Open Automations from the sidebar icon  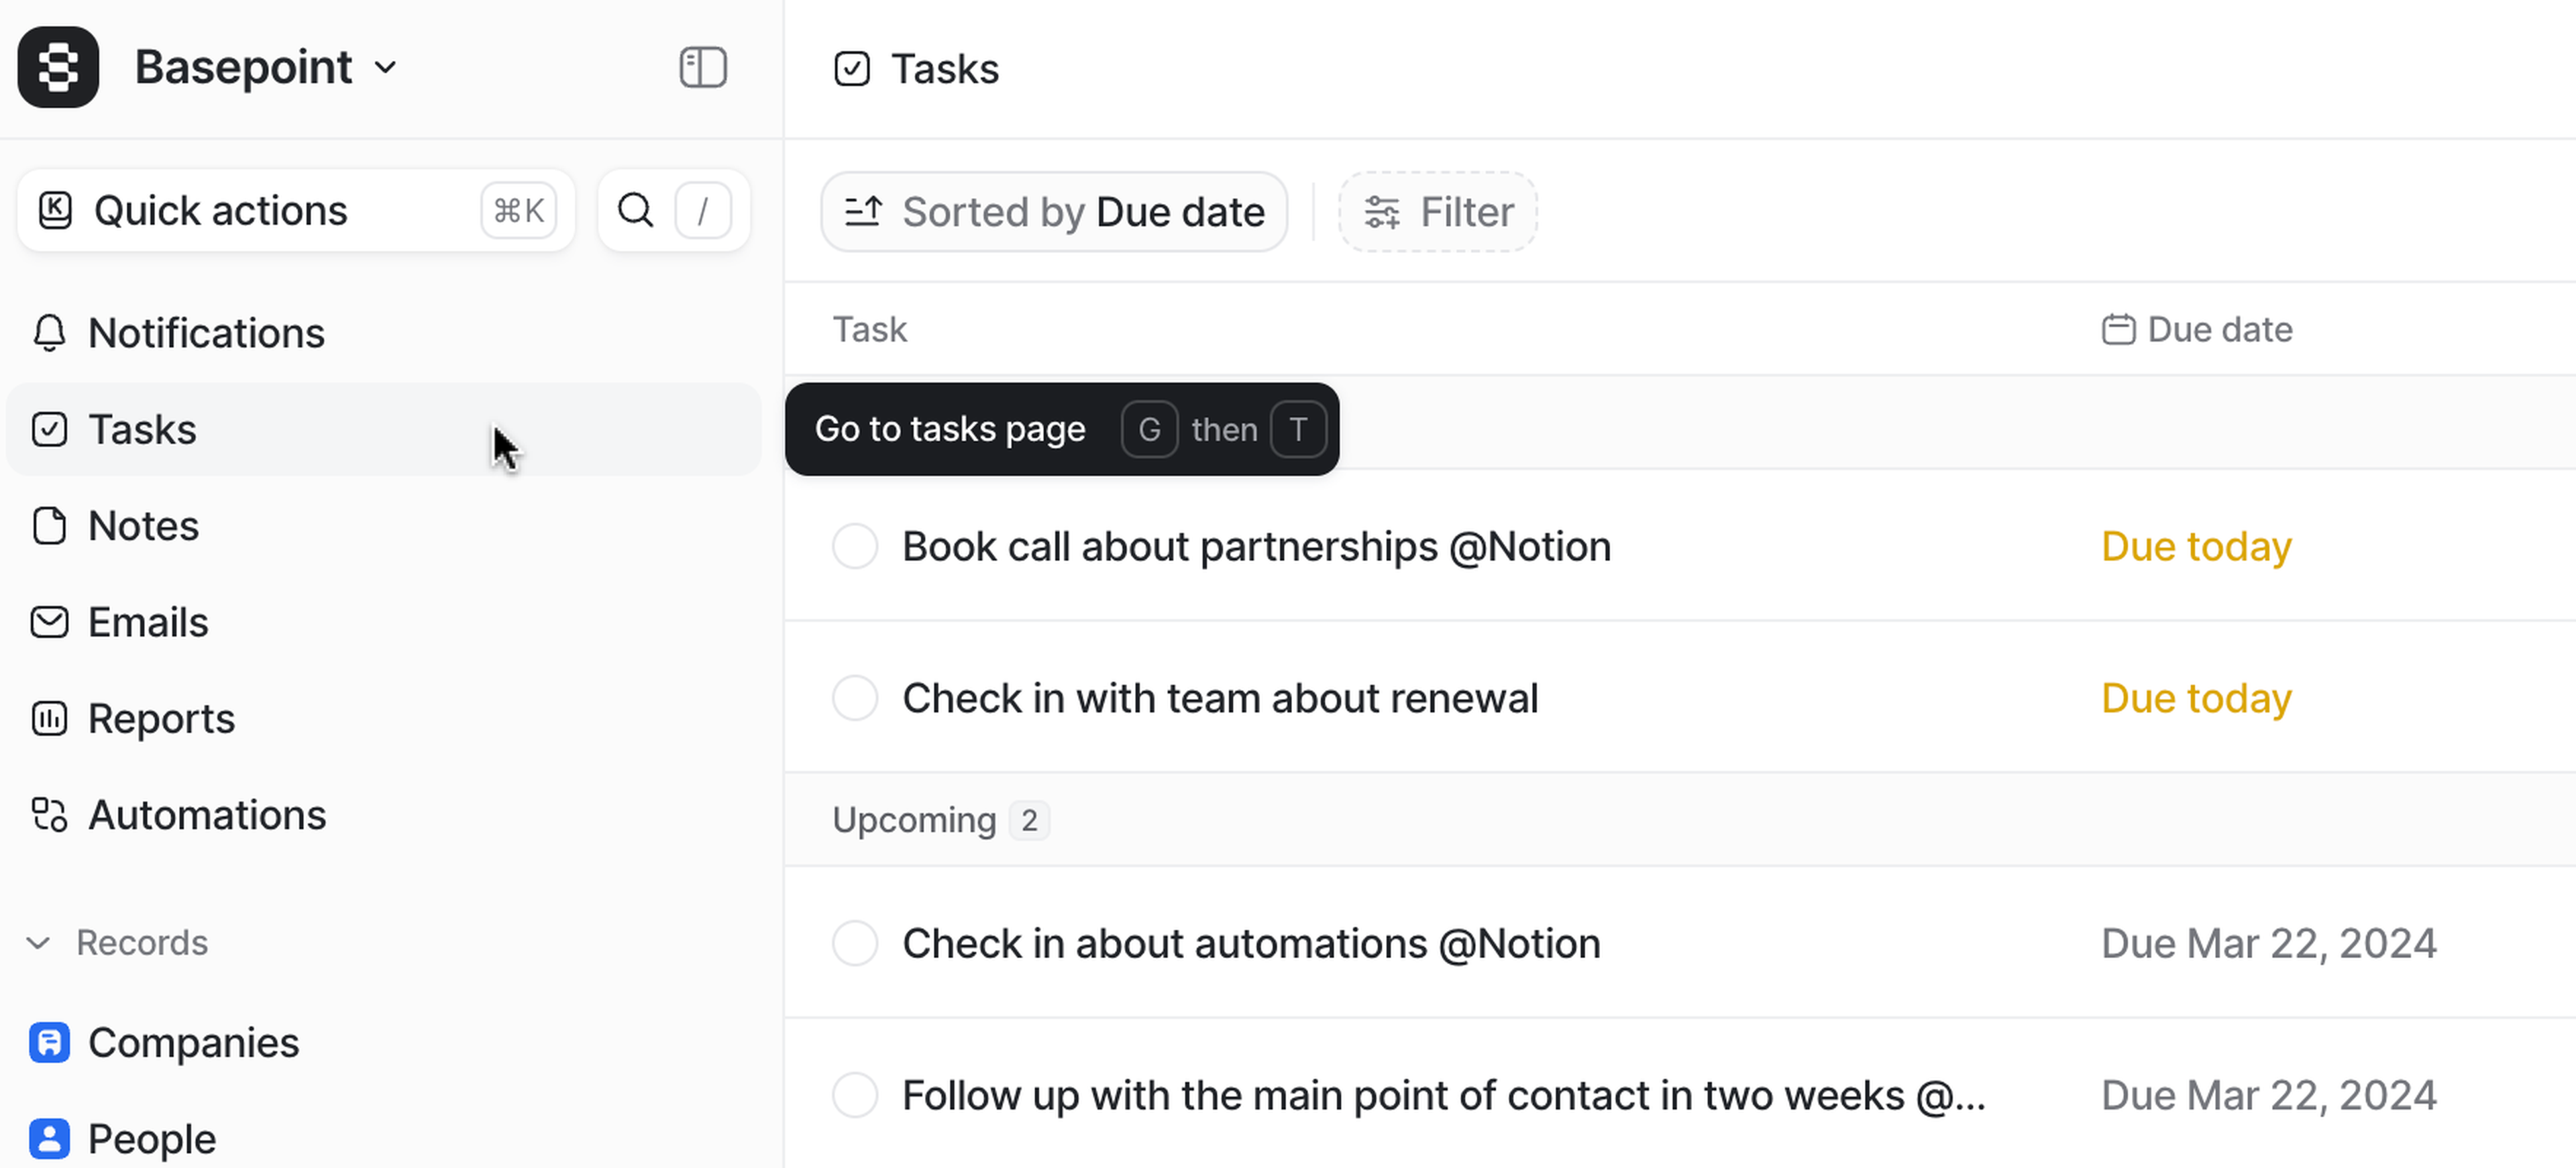[49, 815]
